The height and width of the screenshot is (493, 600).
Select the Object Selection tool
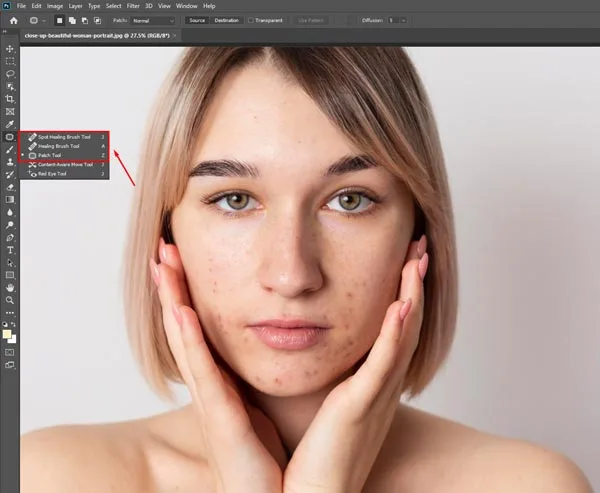[x=10, y=87]
